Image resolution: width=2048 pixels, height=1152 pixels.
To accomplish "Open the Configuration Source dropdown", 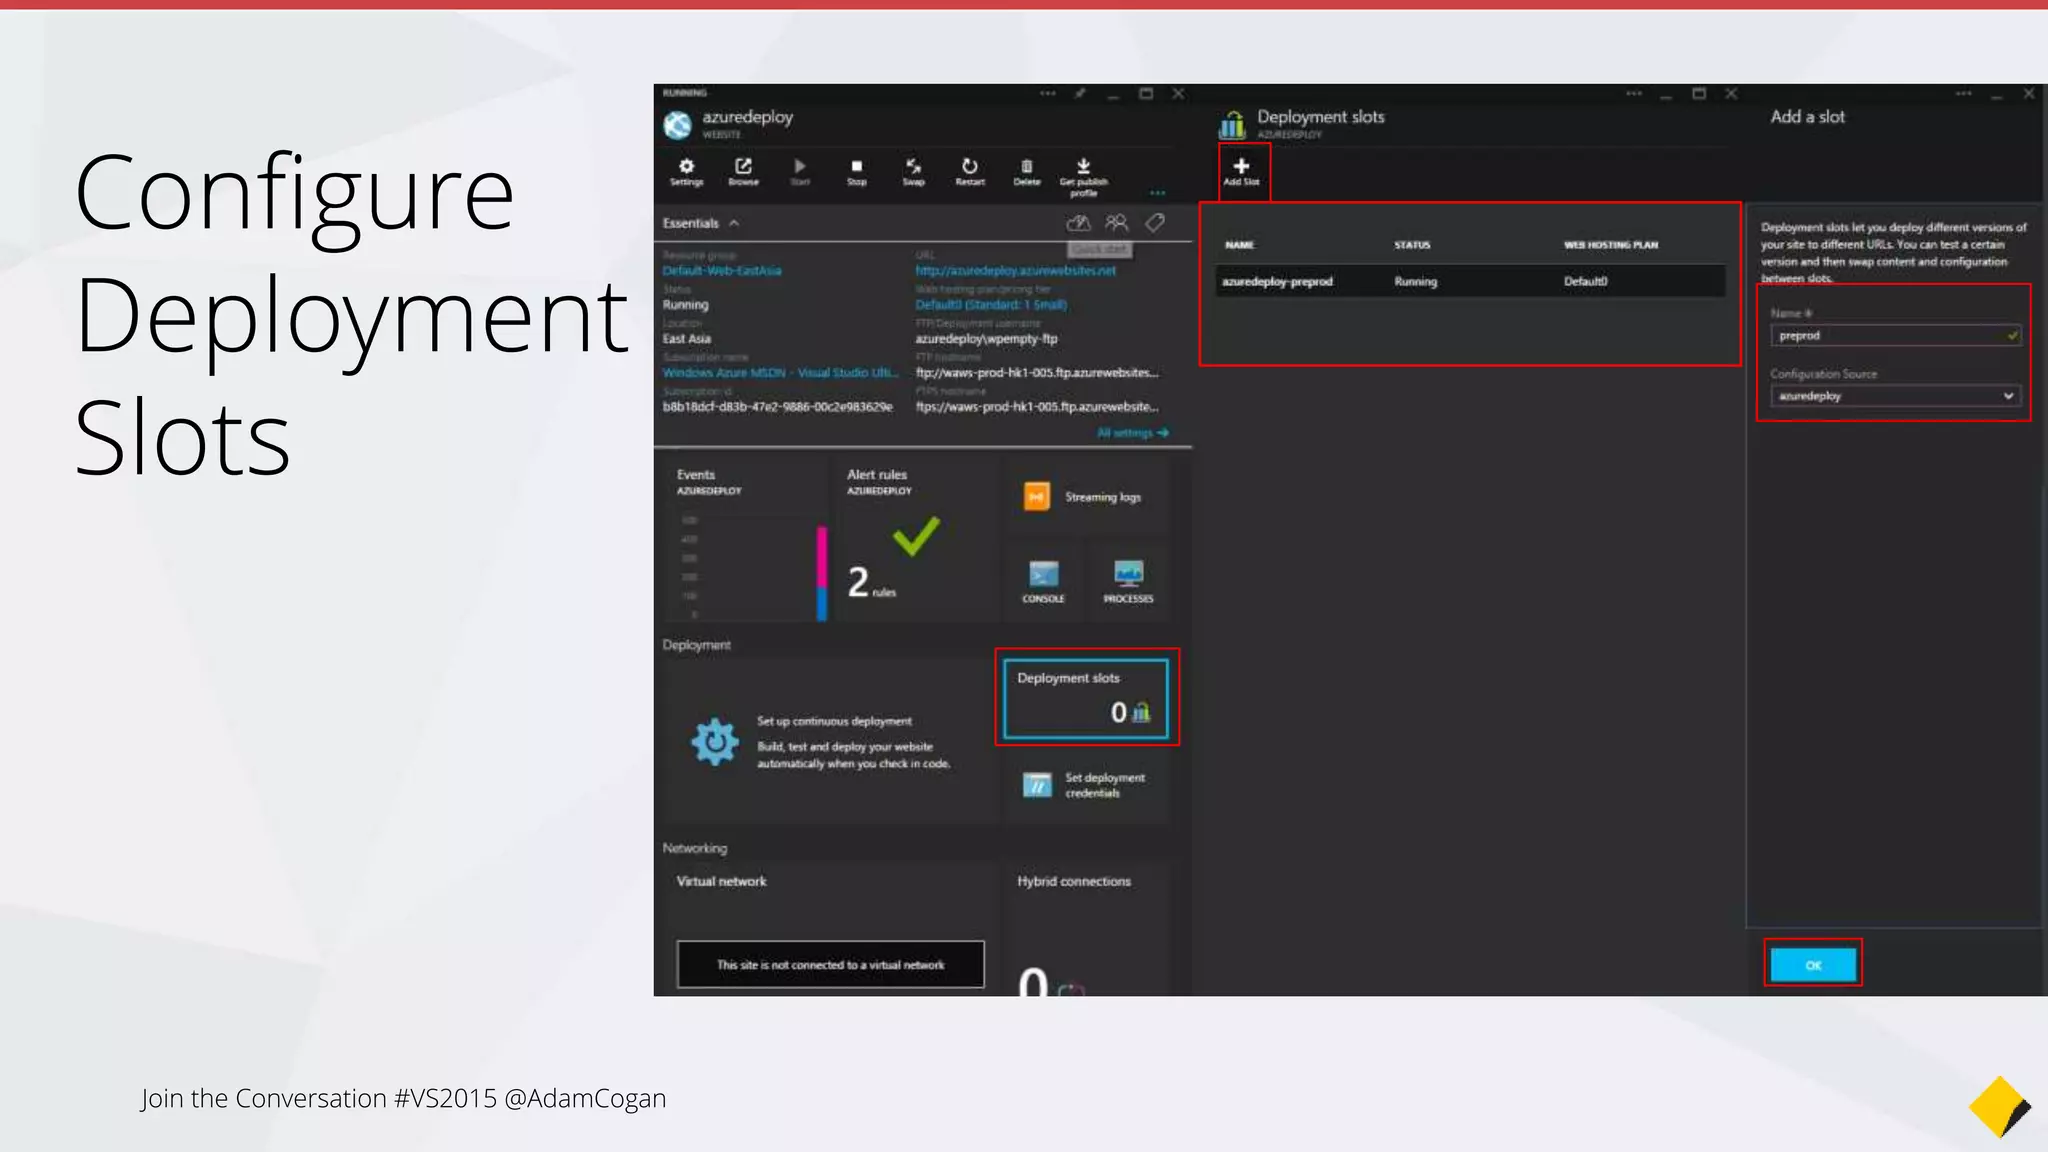I will pyautogui.click(x=1895, y=396).
